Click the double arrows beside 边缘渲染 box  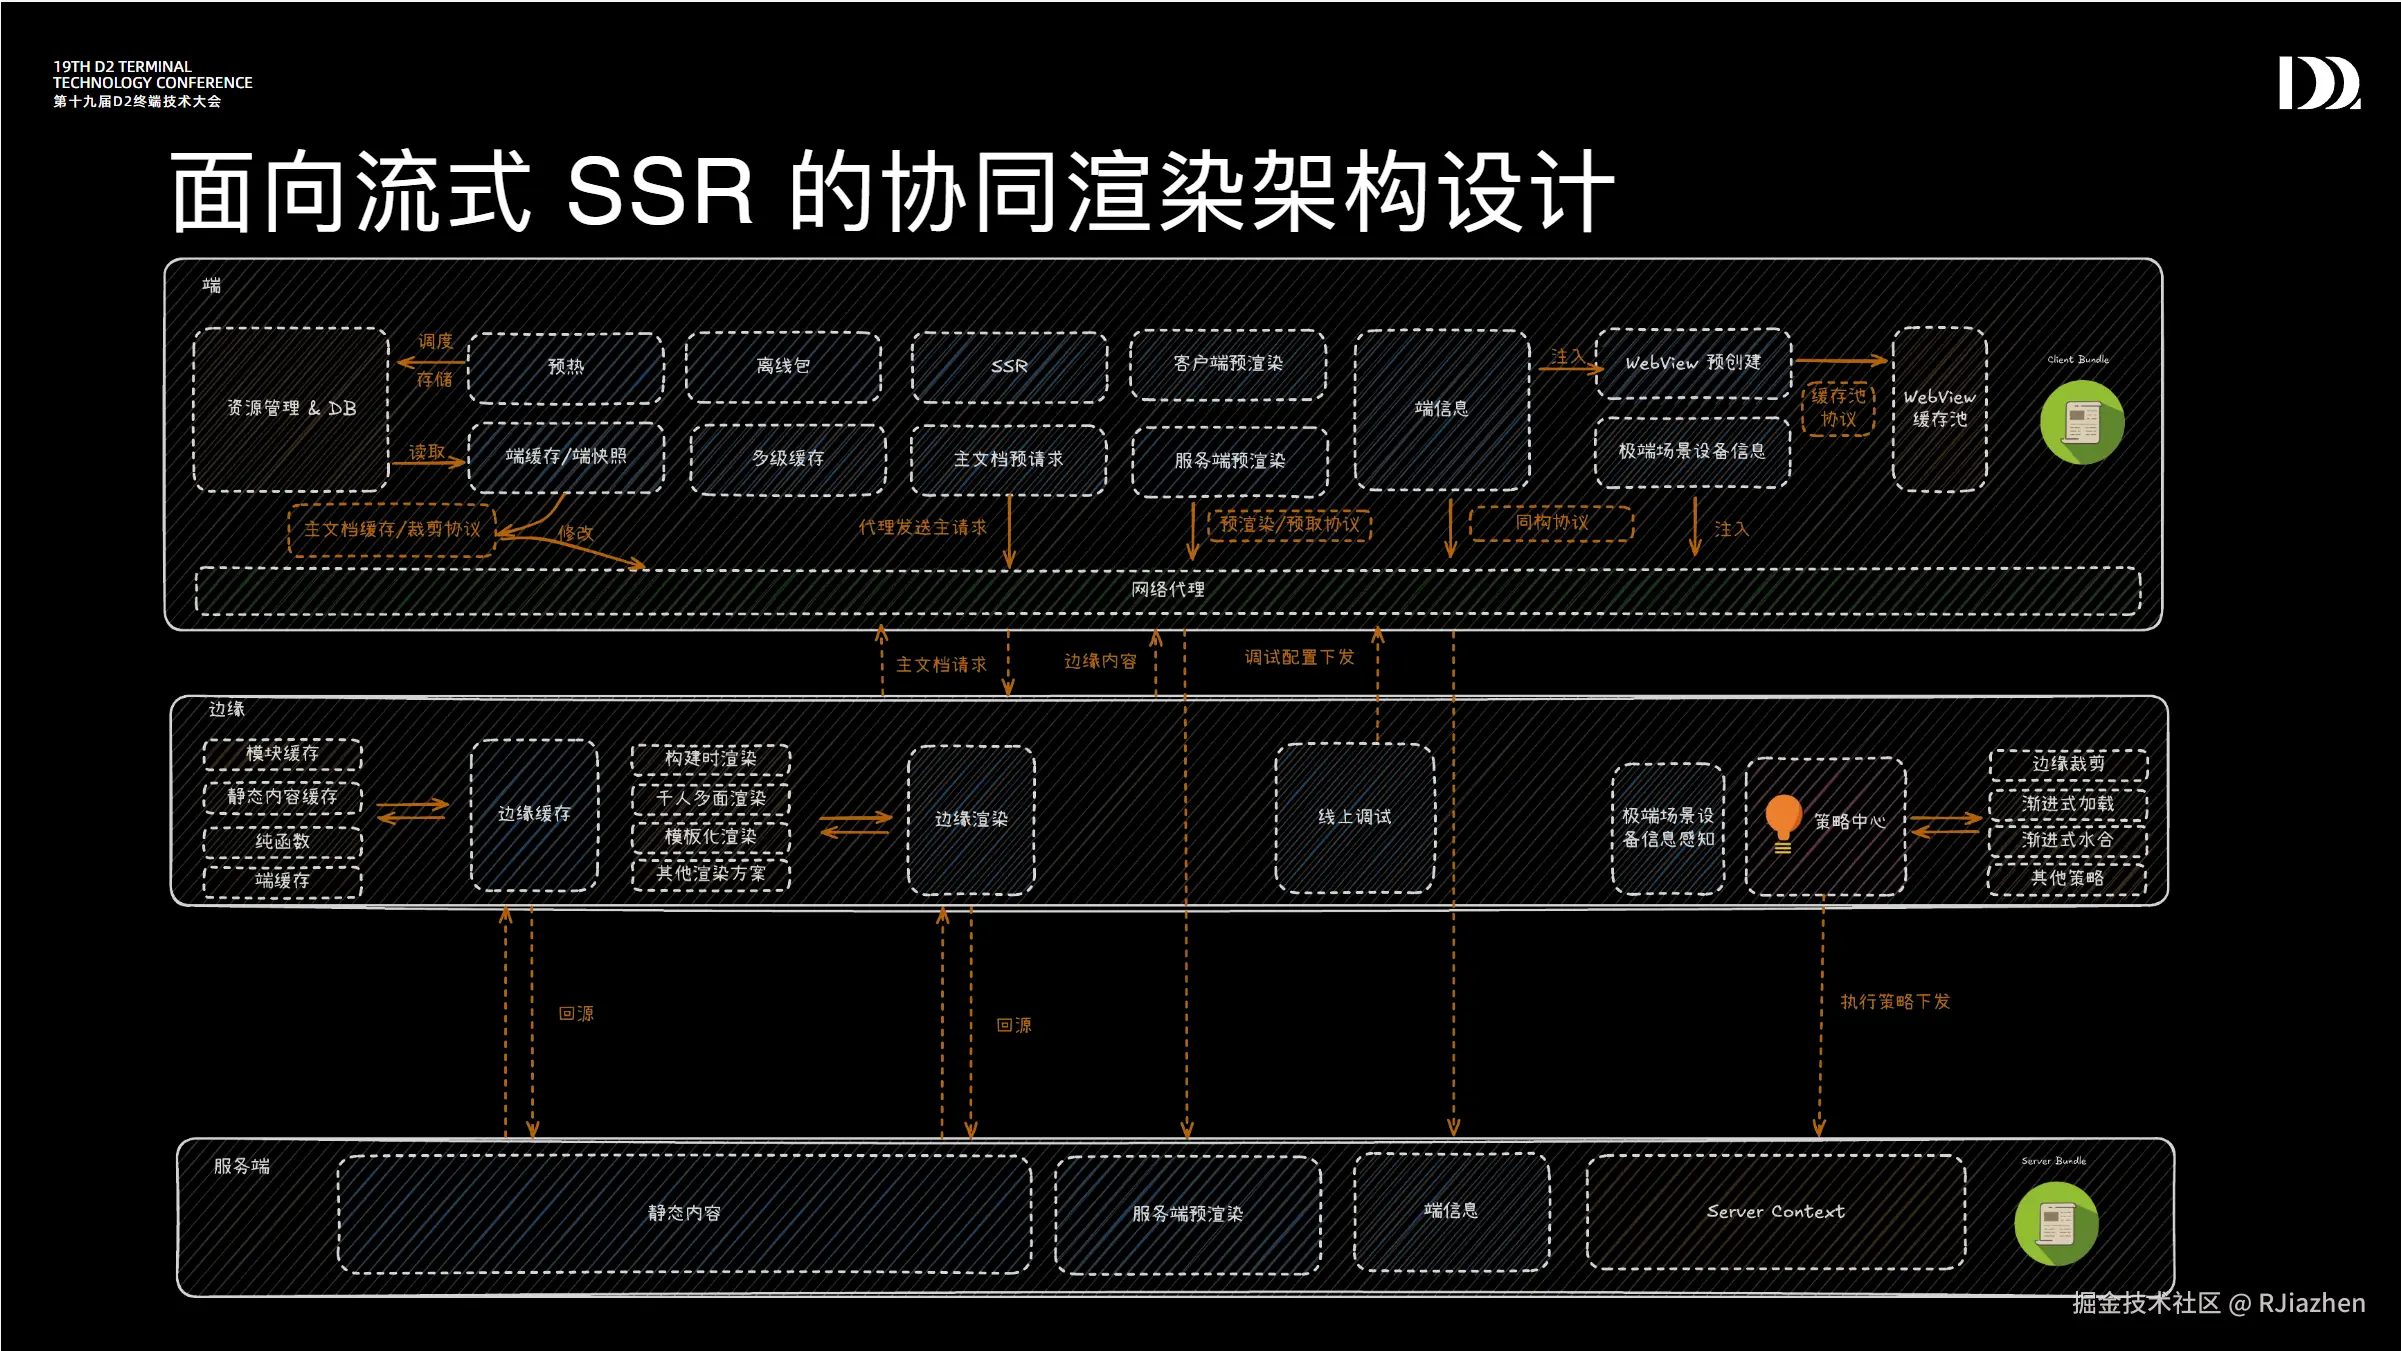pyautogui.click(x=855, y=824)
